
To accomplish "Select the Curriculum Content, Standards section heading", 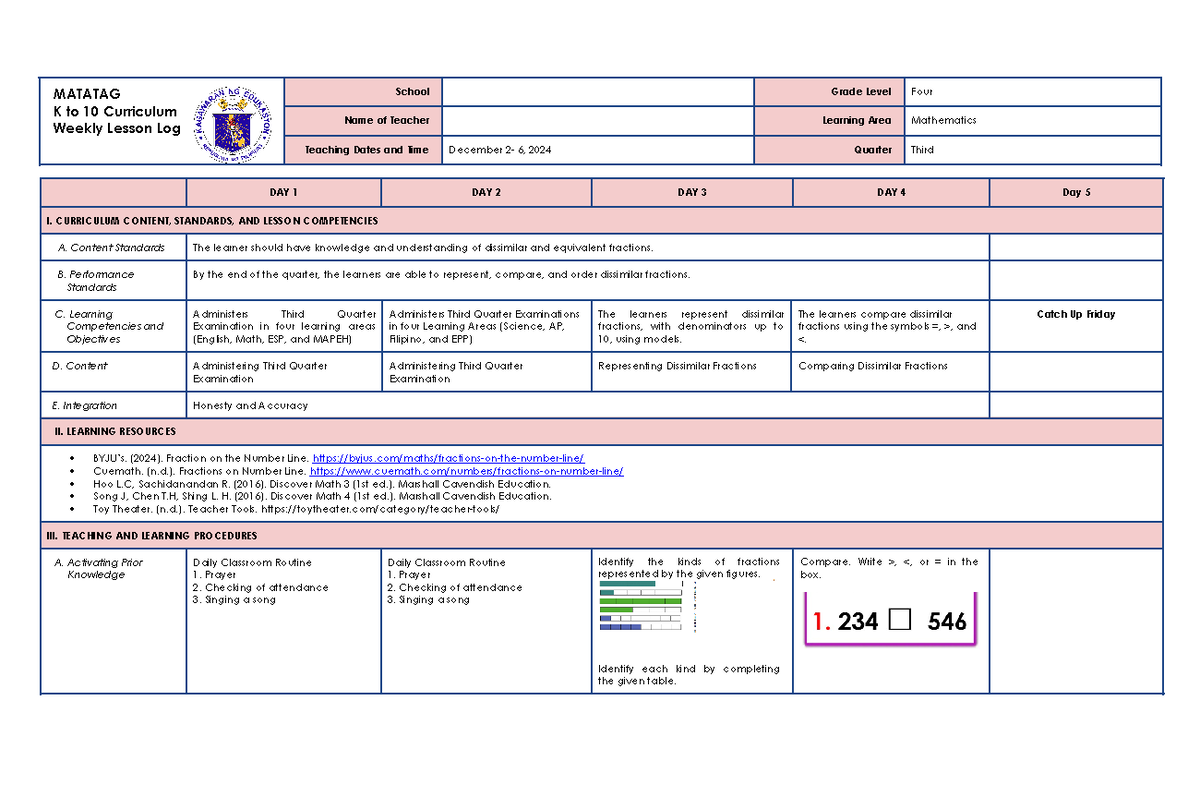I will 212,220.
